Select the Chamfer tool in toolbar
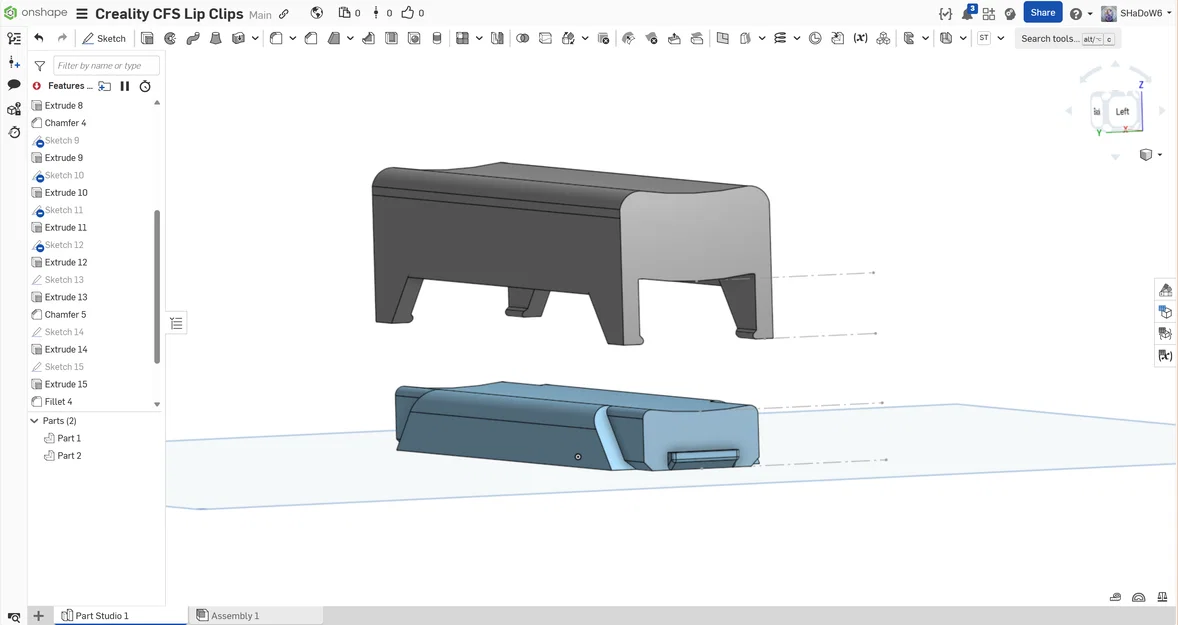This screenshot has height=625, width=1178. pyautogui.click(x=311, y=38)
